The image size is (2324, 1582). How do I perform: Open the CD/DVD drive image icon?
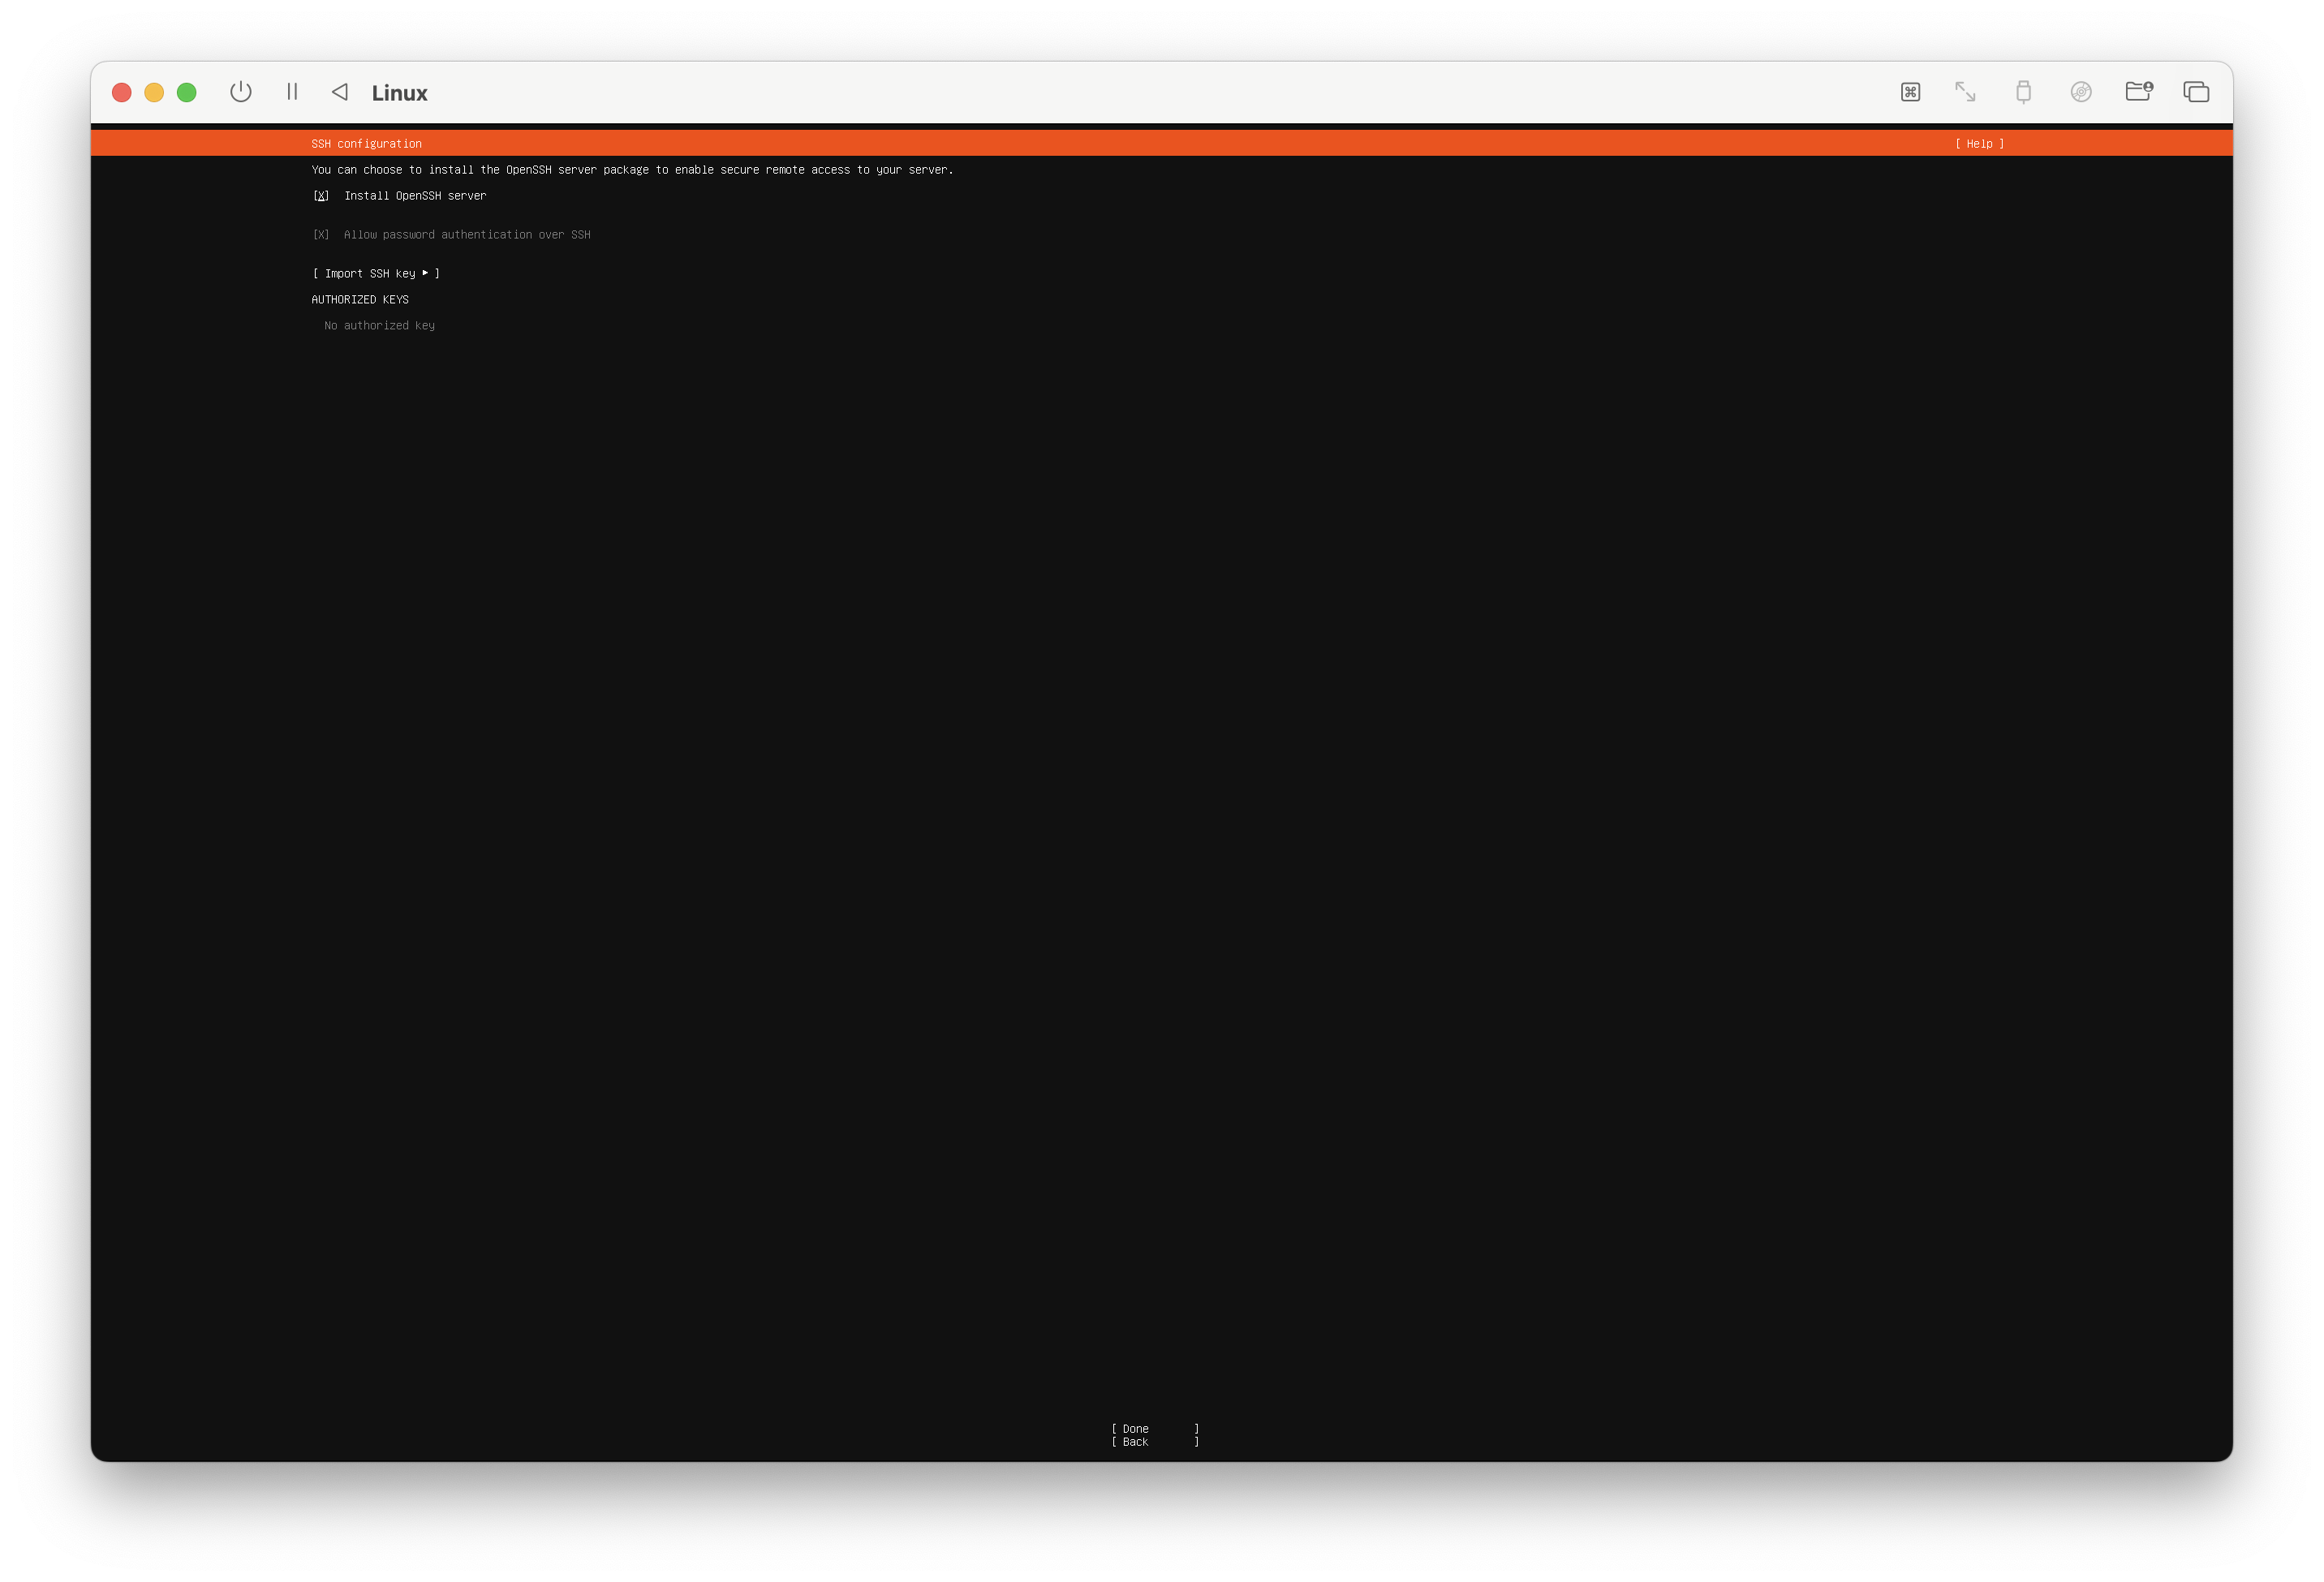pos(2081,92)
